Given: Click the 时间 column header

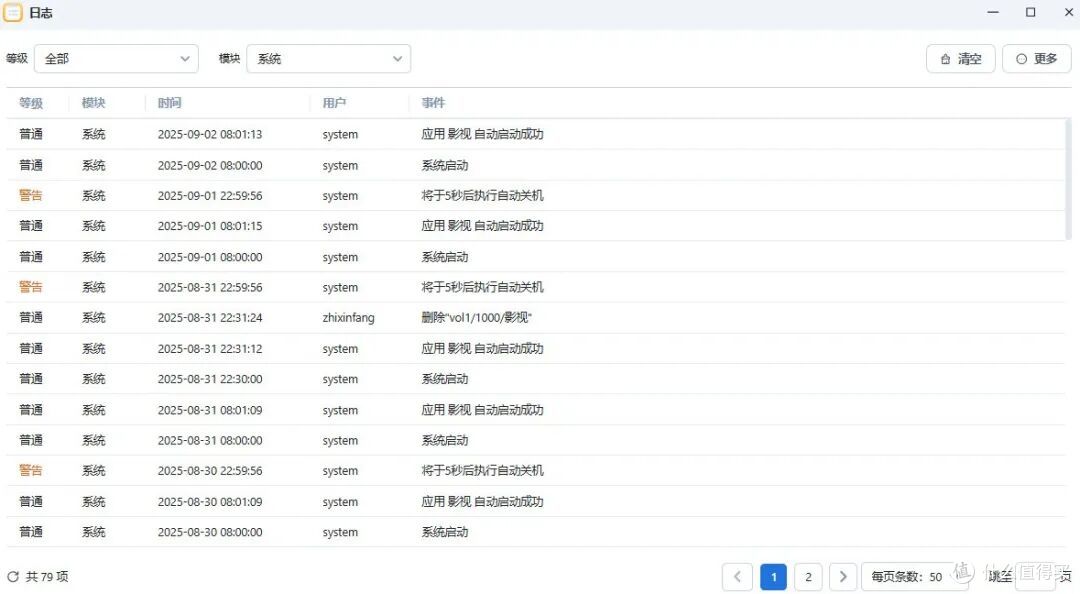Looking at the screenshot, I should click(169, 103).
